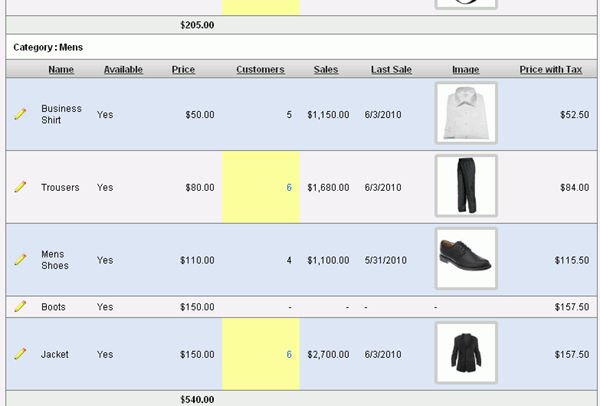Viewport: 600px width, 406px height.
Task: Sort by the Name column header
Action: (61, 70)
